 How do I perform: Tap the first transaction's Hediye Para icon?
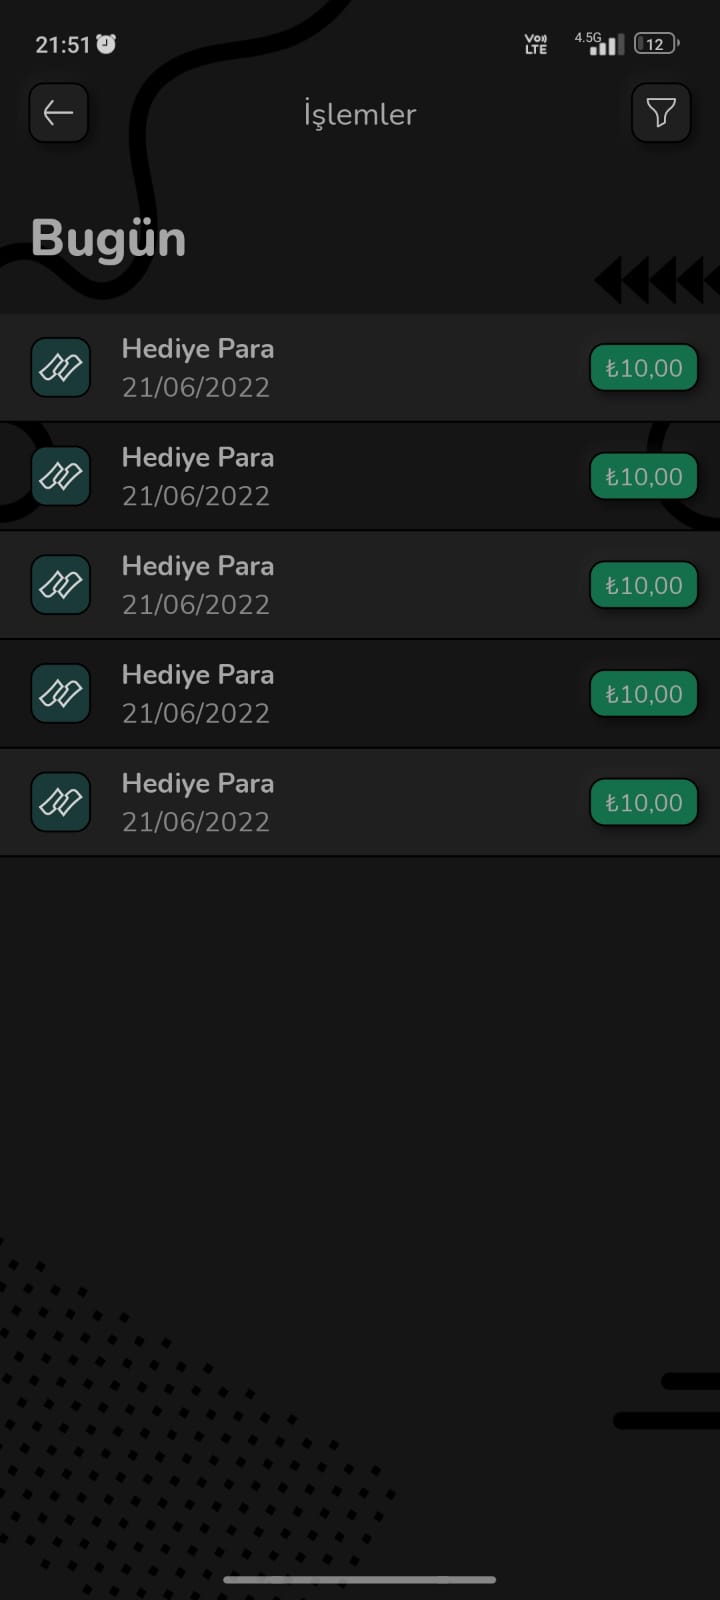(61, 367)
